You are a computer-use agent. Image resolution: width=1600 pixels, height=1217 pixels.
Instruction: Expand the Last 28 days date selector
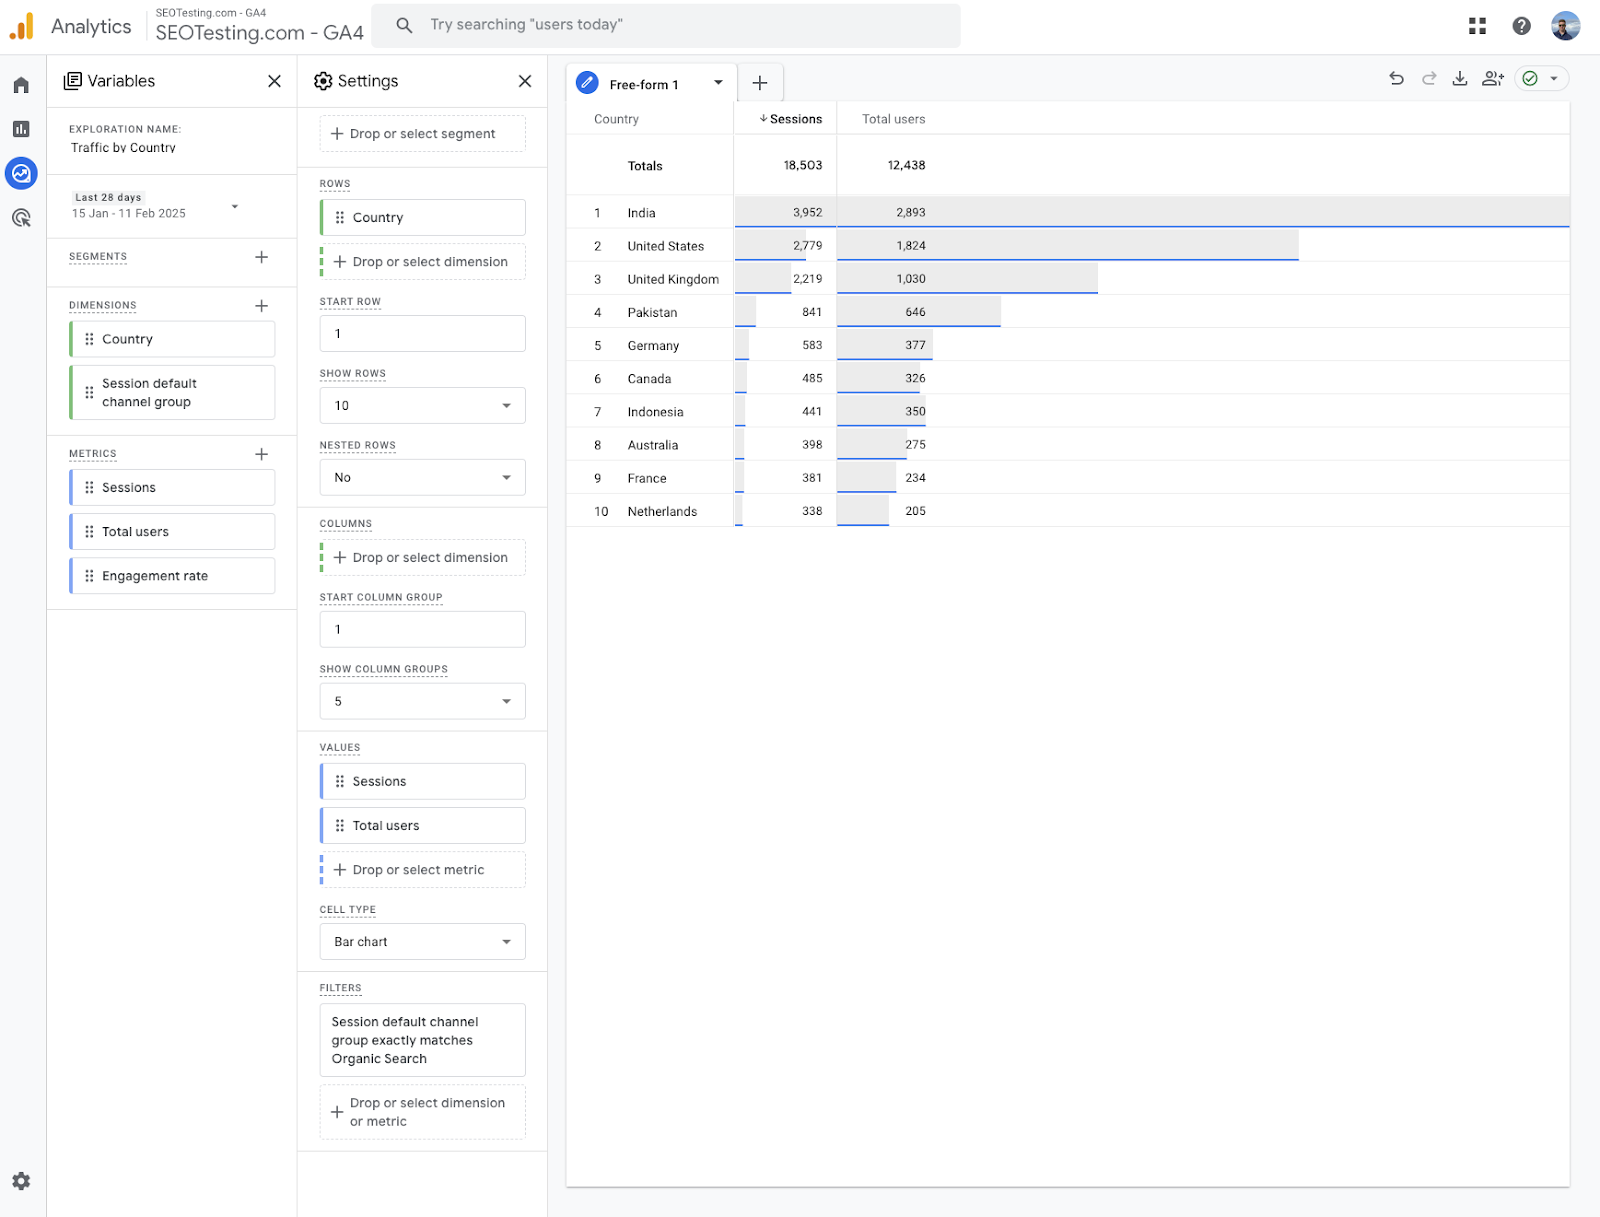tap(234, 206)
